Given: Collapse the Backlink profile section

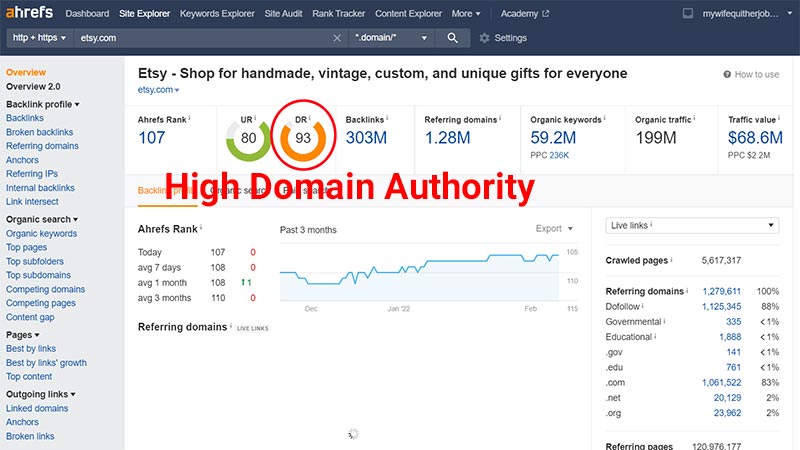Looking at the screenshot, I should coord(43,104).
